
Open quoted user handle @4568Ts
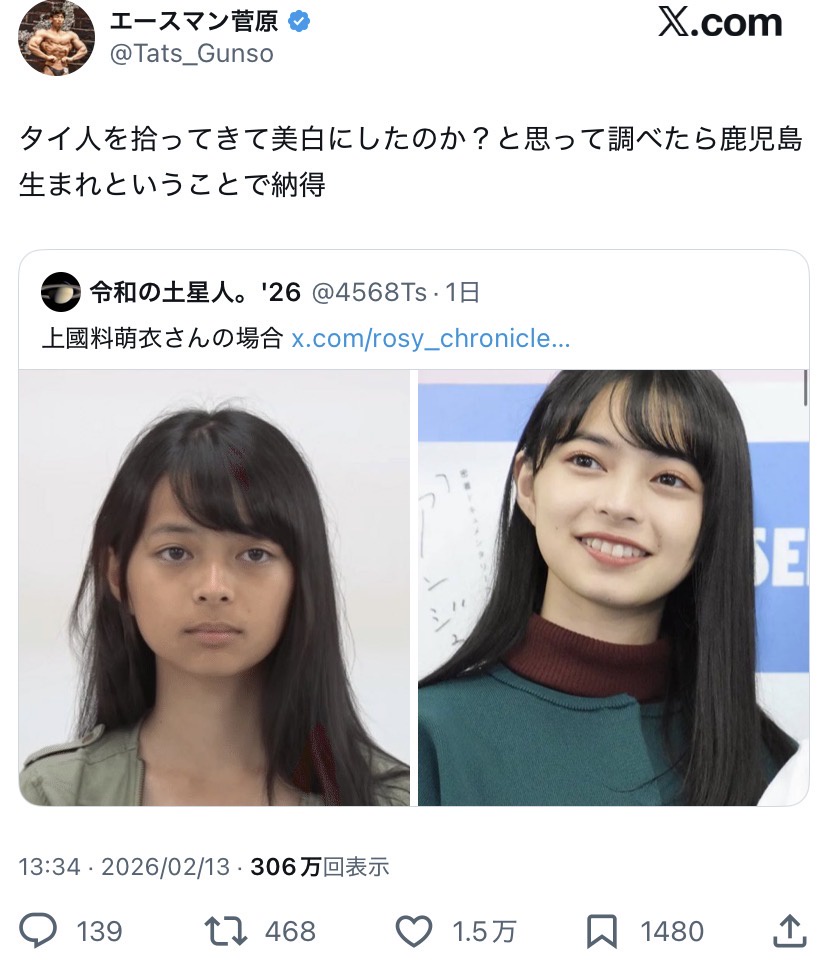(x=369, y=292)
